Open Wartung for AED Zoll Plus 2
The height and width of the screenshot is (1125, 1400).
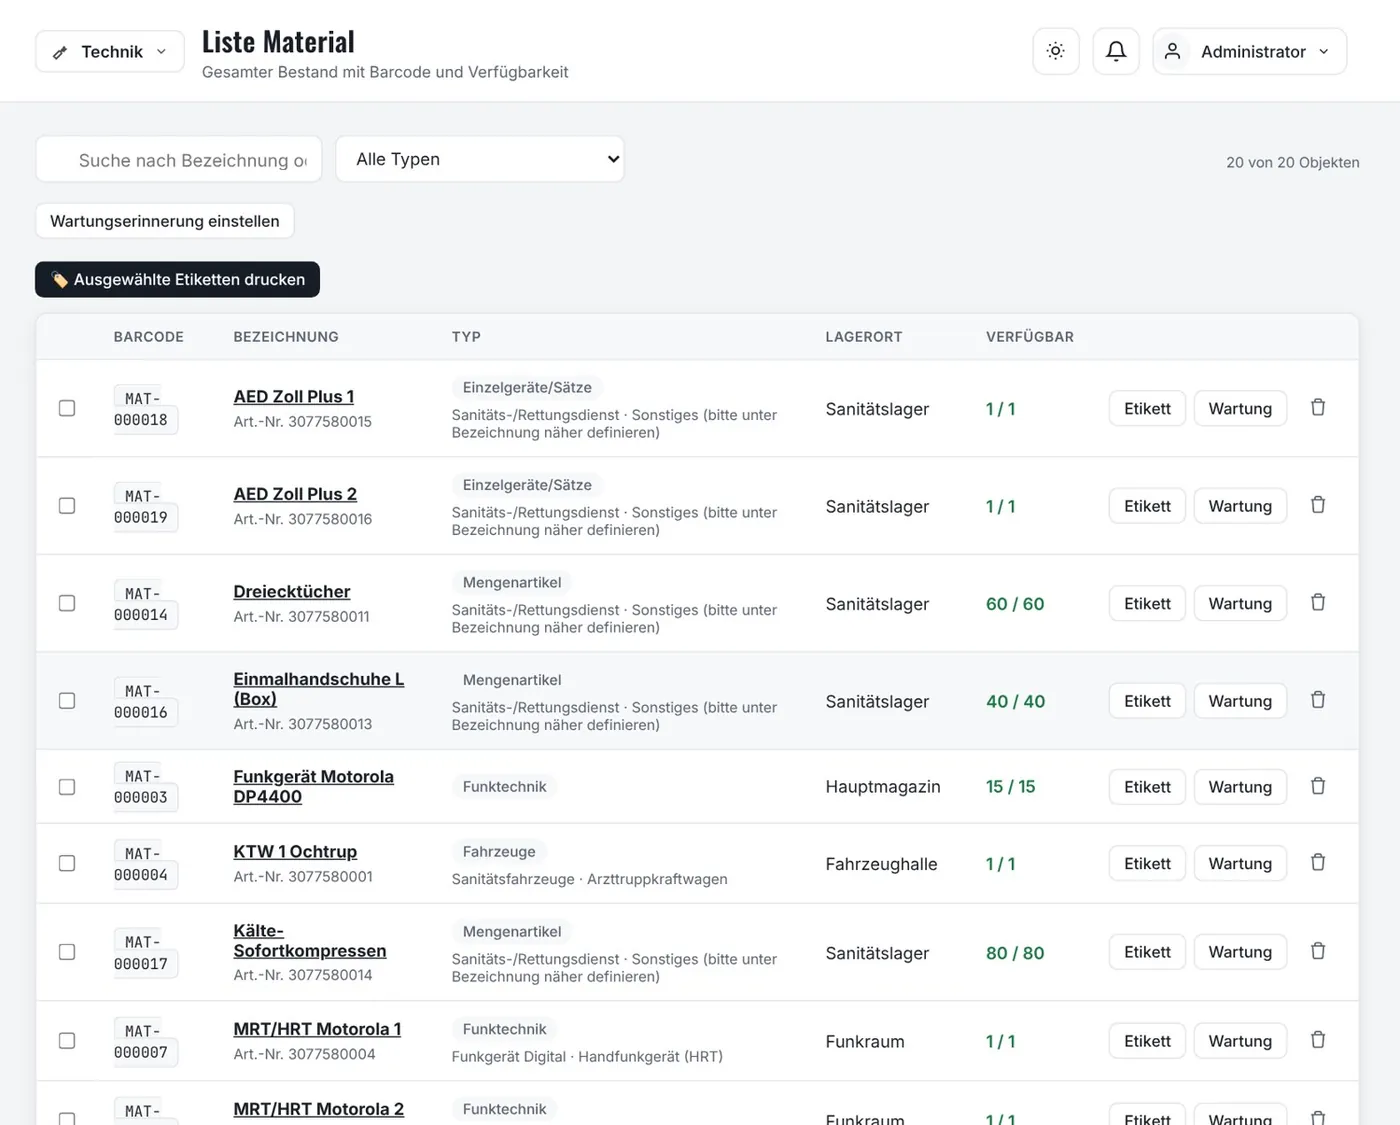[1240, 506]
